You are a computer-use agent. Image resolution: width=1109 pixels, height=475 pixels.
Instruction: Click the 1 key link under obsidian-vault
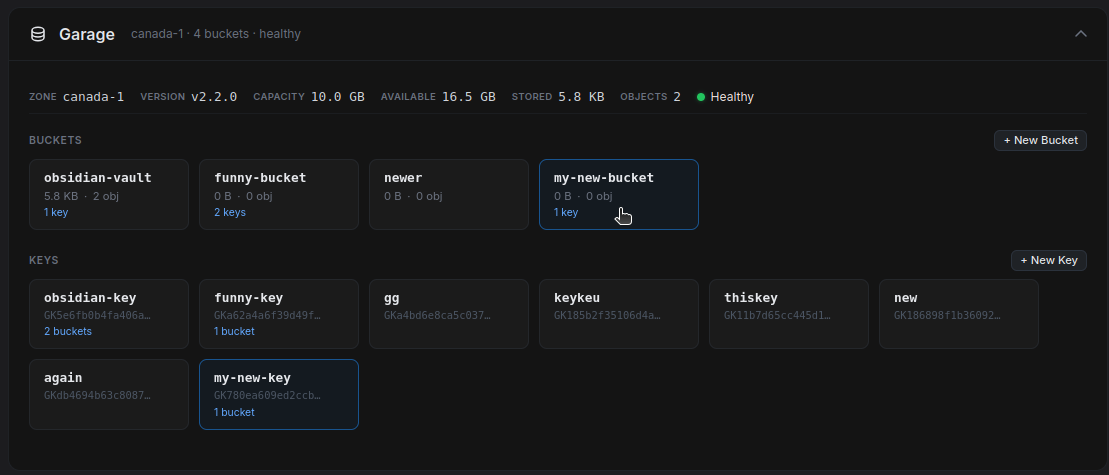click(x=56, y=212)
